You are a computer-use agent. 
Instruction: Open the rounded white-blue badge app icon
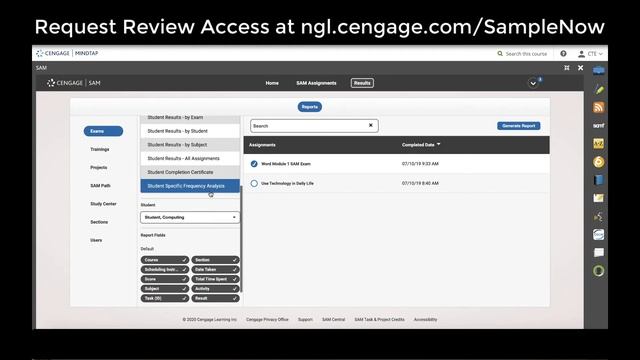coord(599,234)
